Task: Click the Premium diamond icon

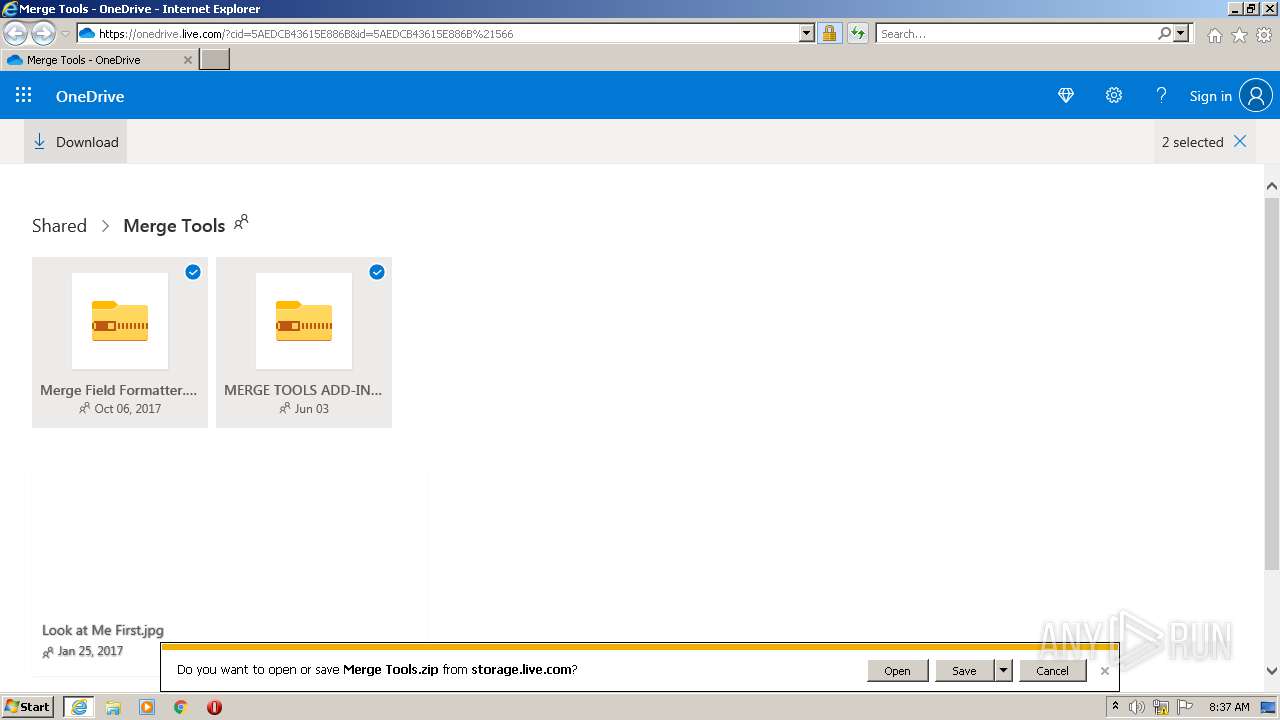Action: [1066, 95]
